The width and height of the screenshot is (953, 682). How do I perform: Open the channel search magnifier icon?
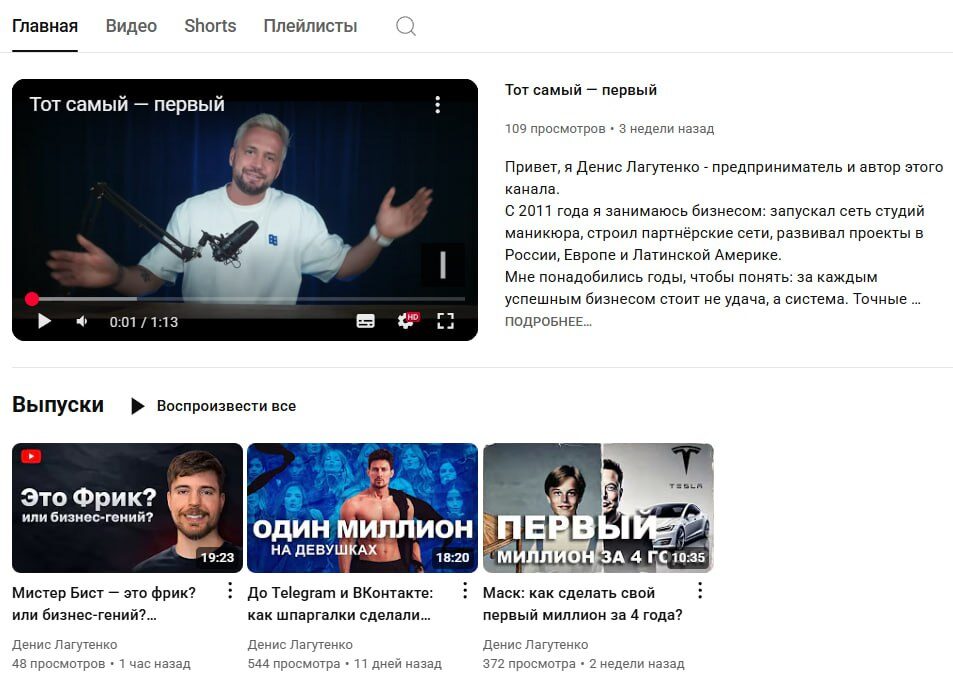[405, 26]
